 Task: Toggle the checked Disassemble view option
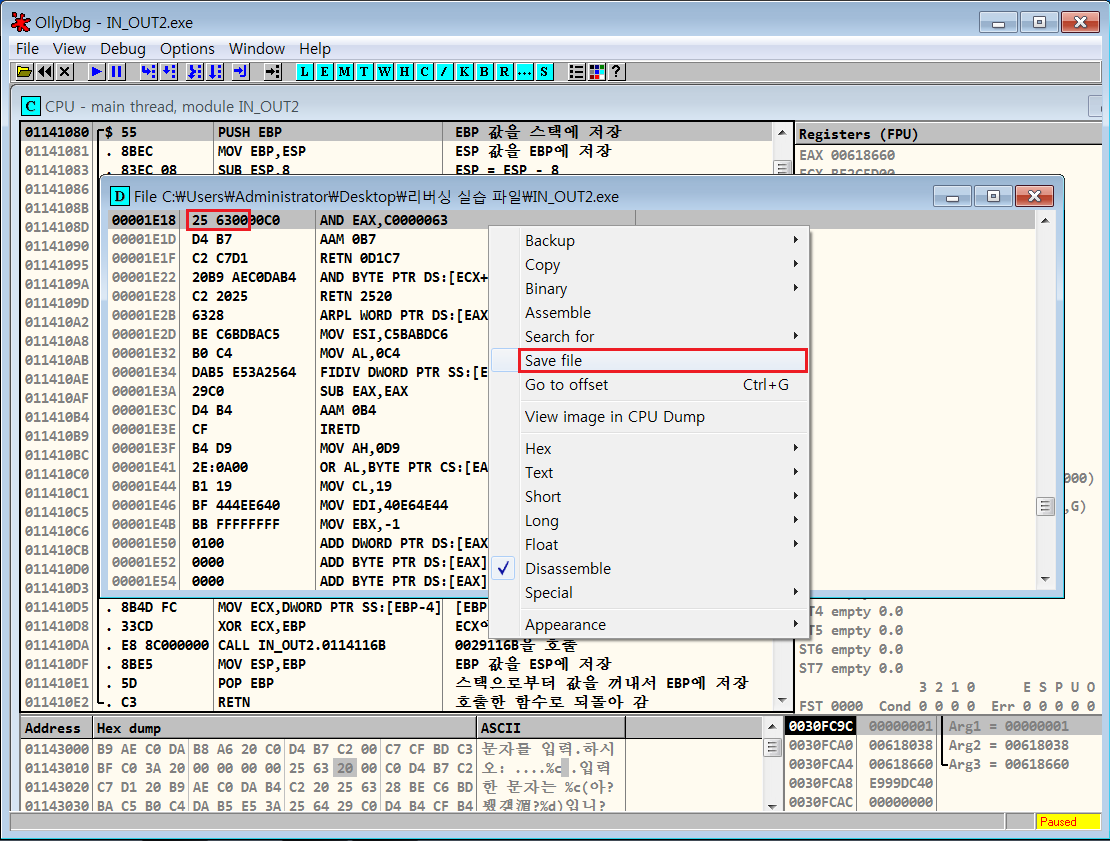pos(649,569)
